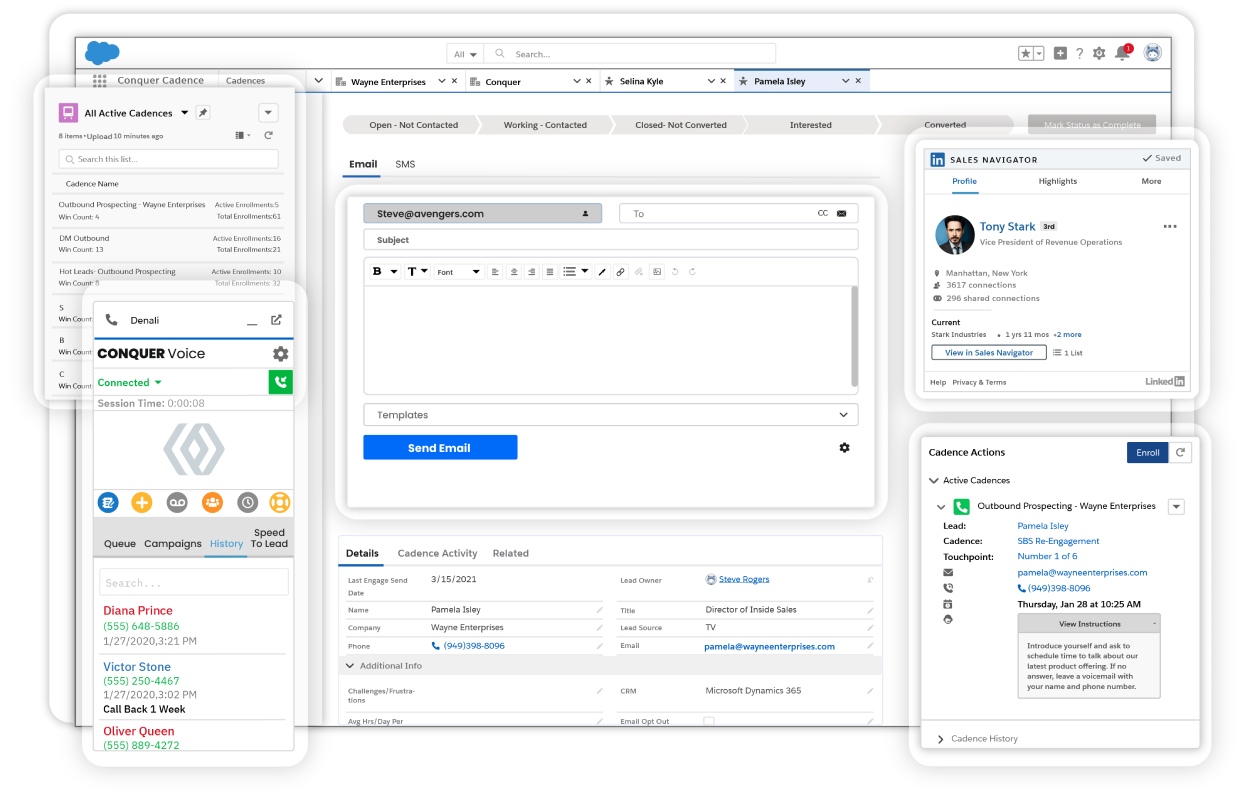This screenshot has height=800, width=1245.
Task: Click the email body scrollbar
Action: (x=854, y=336)
